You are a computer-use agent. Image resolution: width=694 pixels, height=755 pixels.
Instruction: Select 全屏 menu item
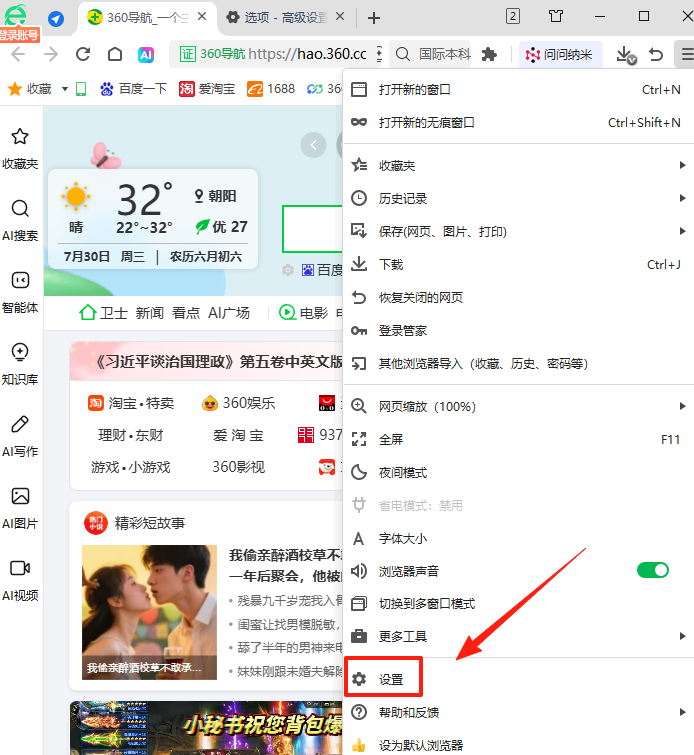[519, 440]
